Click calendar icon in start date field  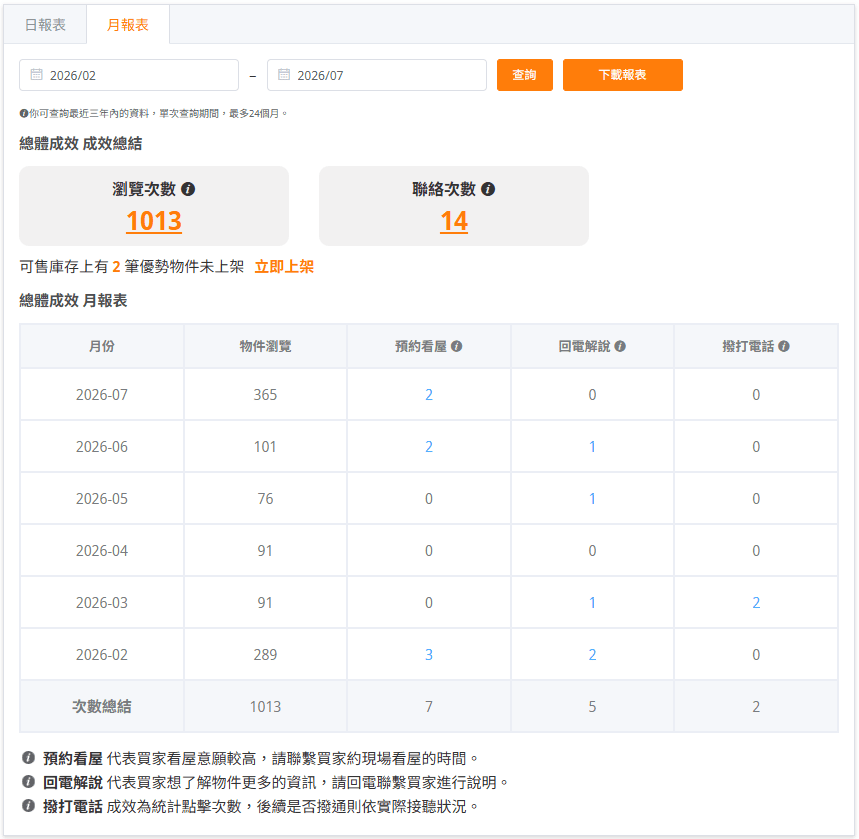[36, 75]
